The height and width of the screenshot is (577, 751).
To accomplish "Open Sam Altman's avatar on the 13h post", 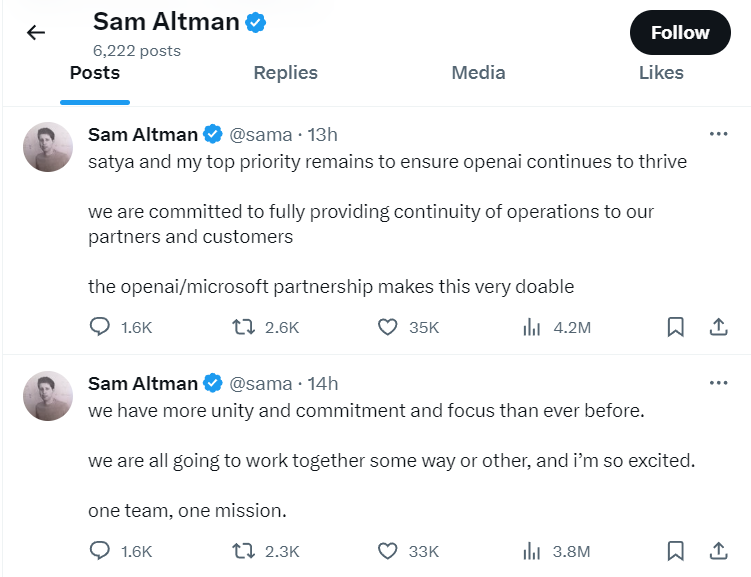I will tap(48, 147).
